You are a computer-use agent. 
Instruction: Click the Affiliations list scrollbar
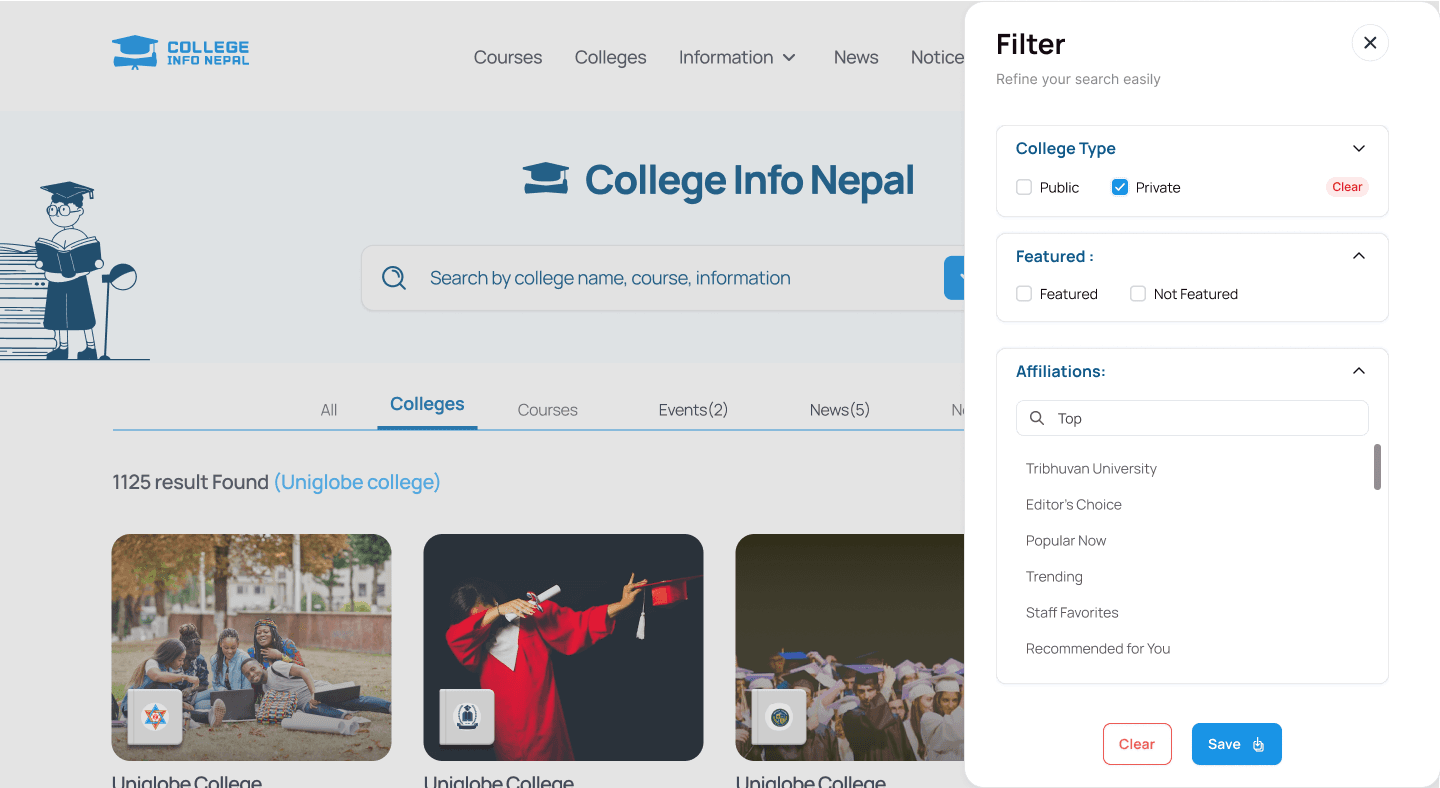click(1377, 467)
